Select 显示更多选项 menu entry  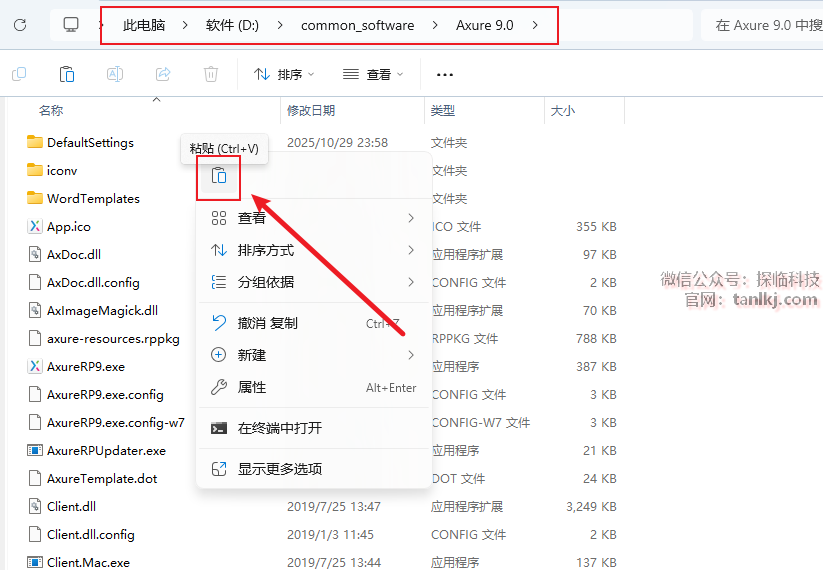280,469
